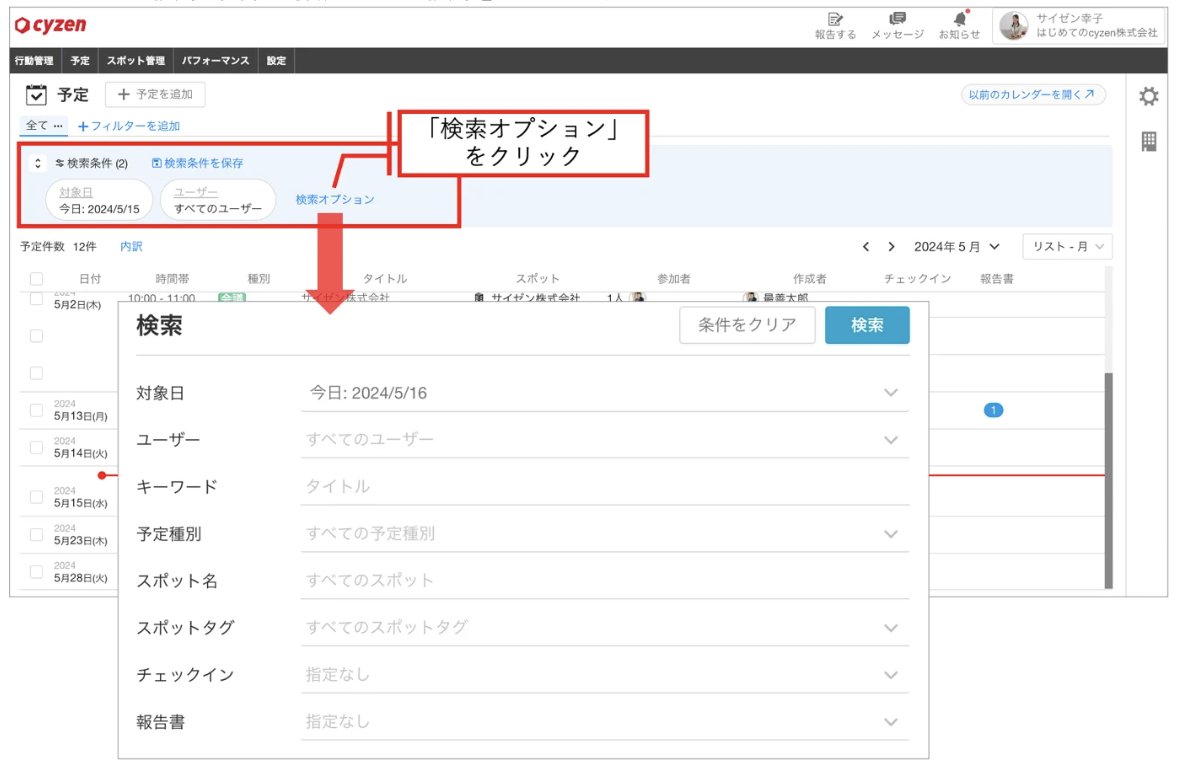Check the 5月13日(月) row checkbox
The height and width of the screenshot is (768, 1178).
(x=36, y=410)
